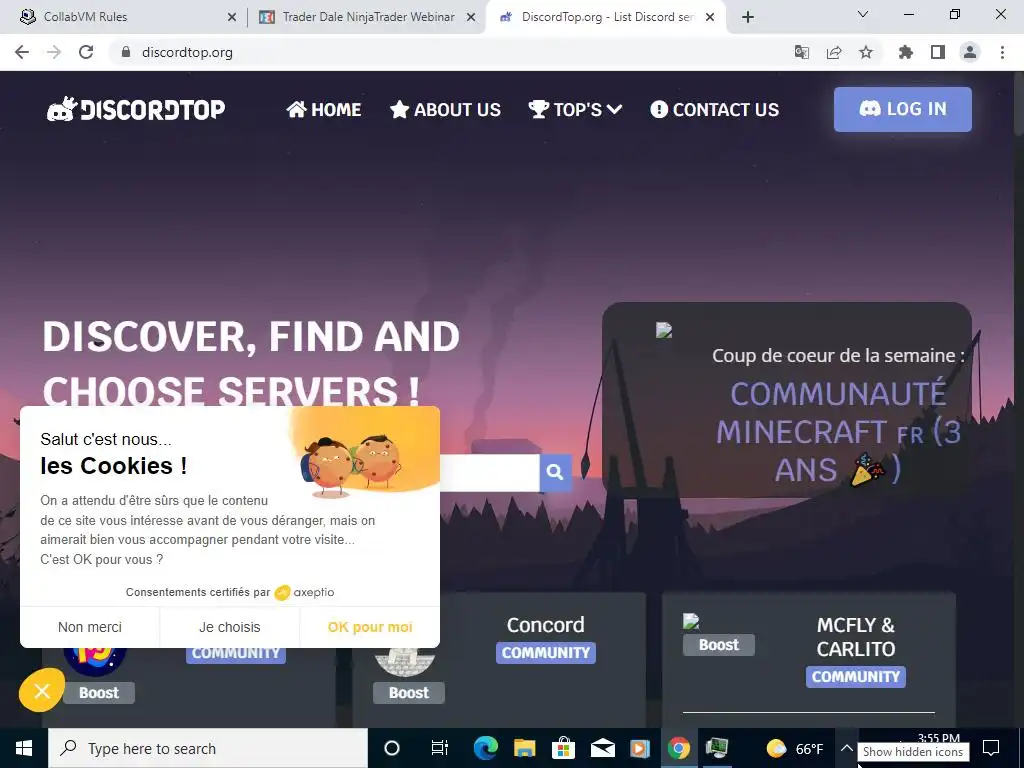
Task: Click COMMUNITY tag under MCFLY & CARLITO
Action: (856, 677)
